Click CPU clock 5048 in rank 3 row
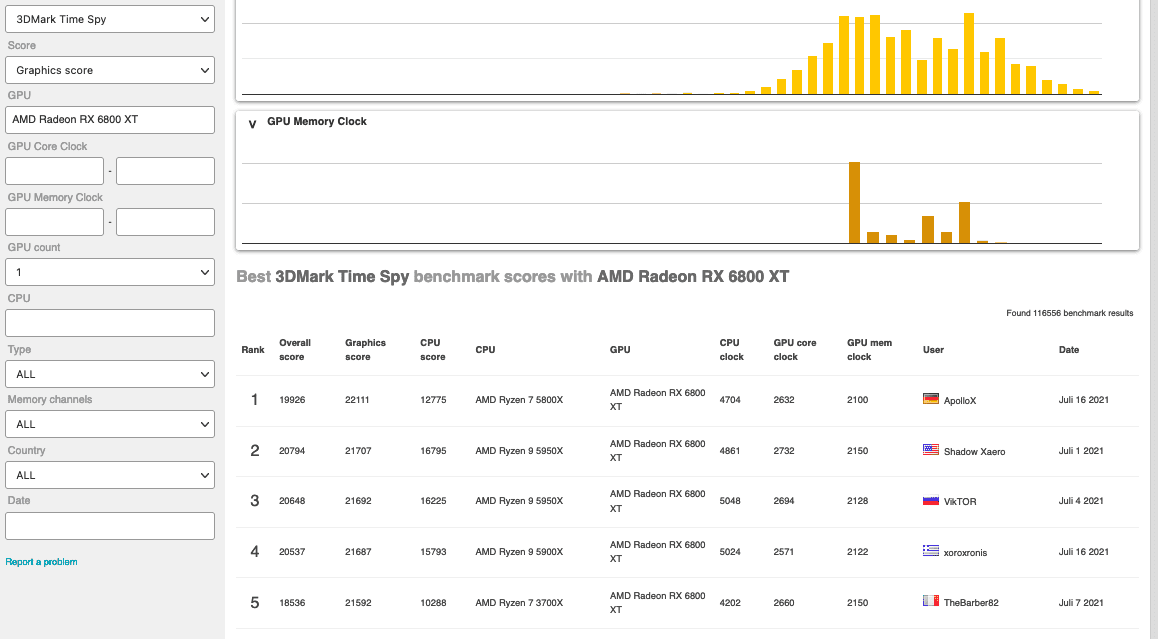 click(x=730, y=501)
